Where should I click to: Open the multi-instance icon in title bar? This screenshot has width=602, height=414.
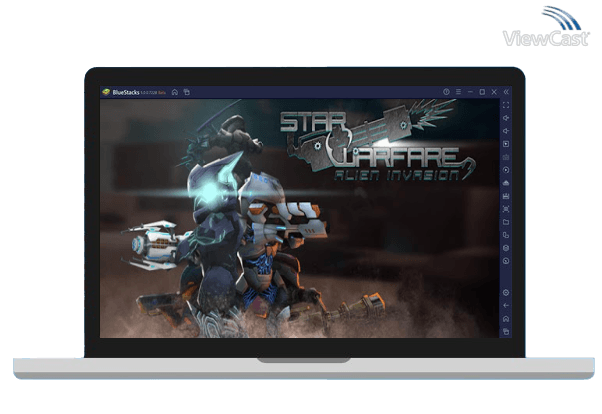coord(187,92)
